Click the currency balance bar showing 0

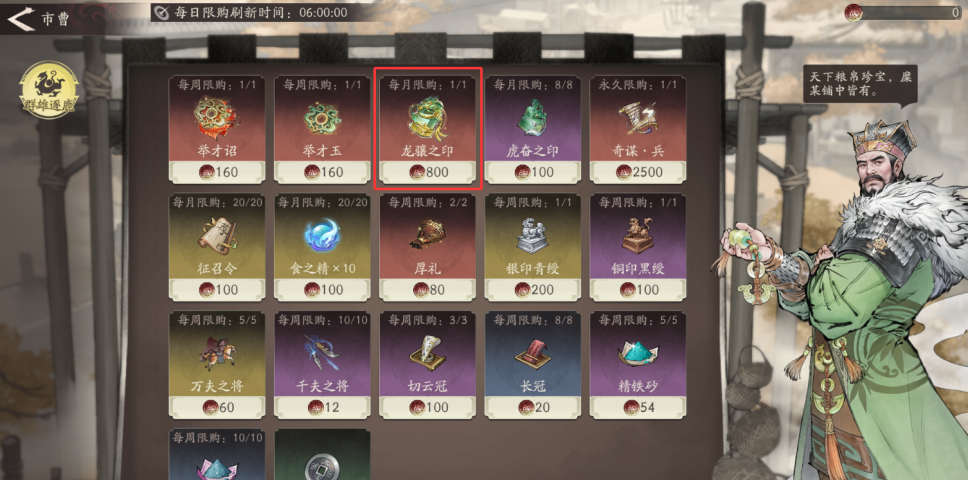pos(903,12)
